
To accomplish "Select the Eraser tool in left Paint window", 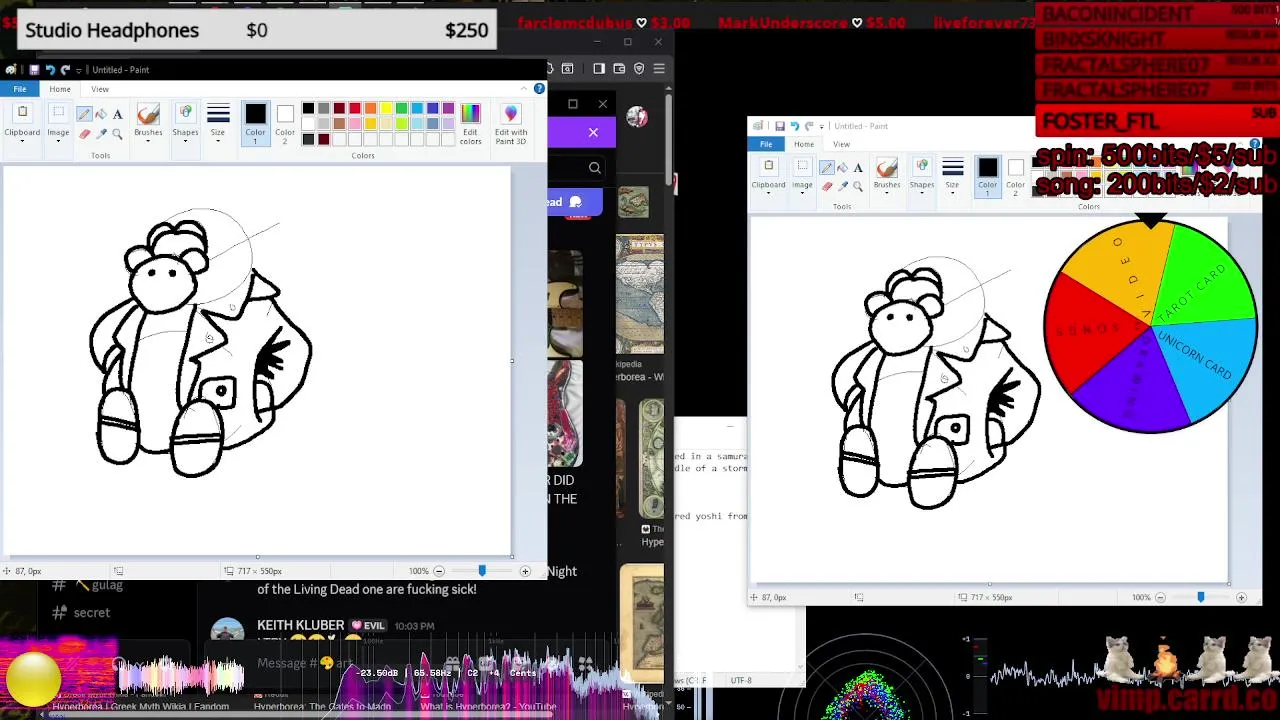I will [x=85, y=133].
